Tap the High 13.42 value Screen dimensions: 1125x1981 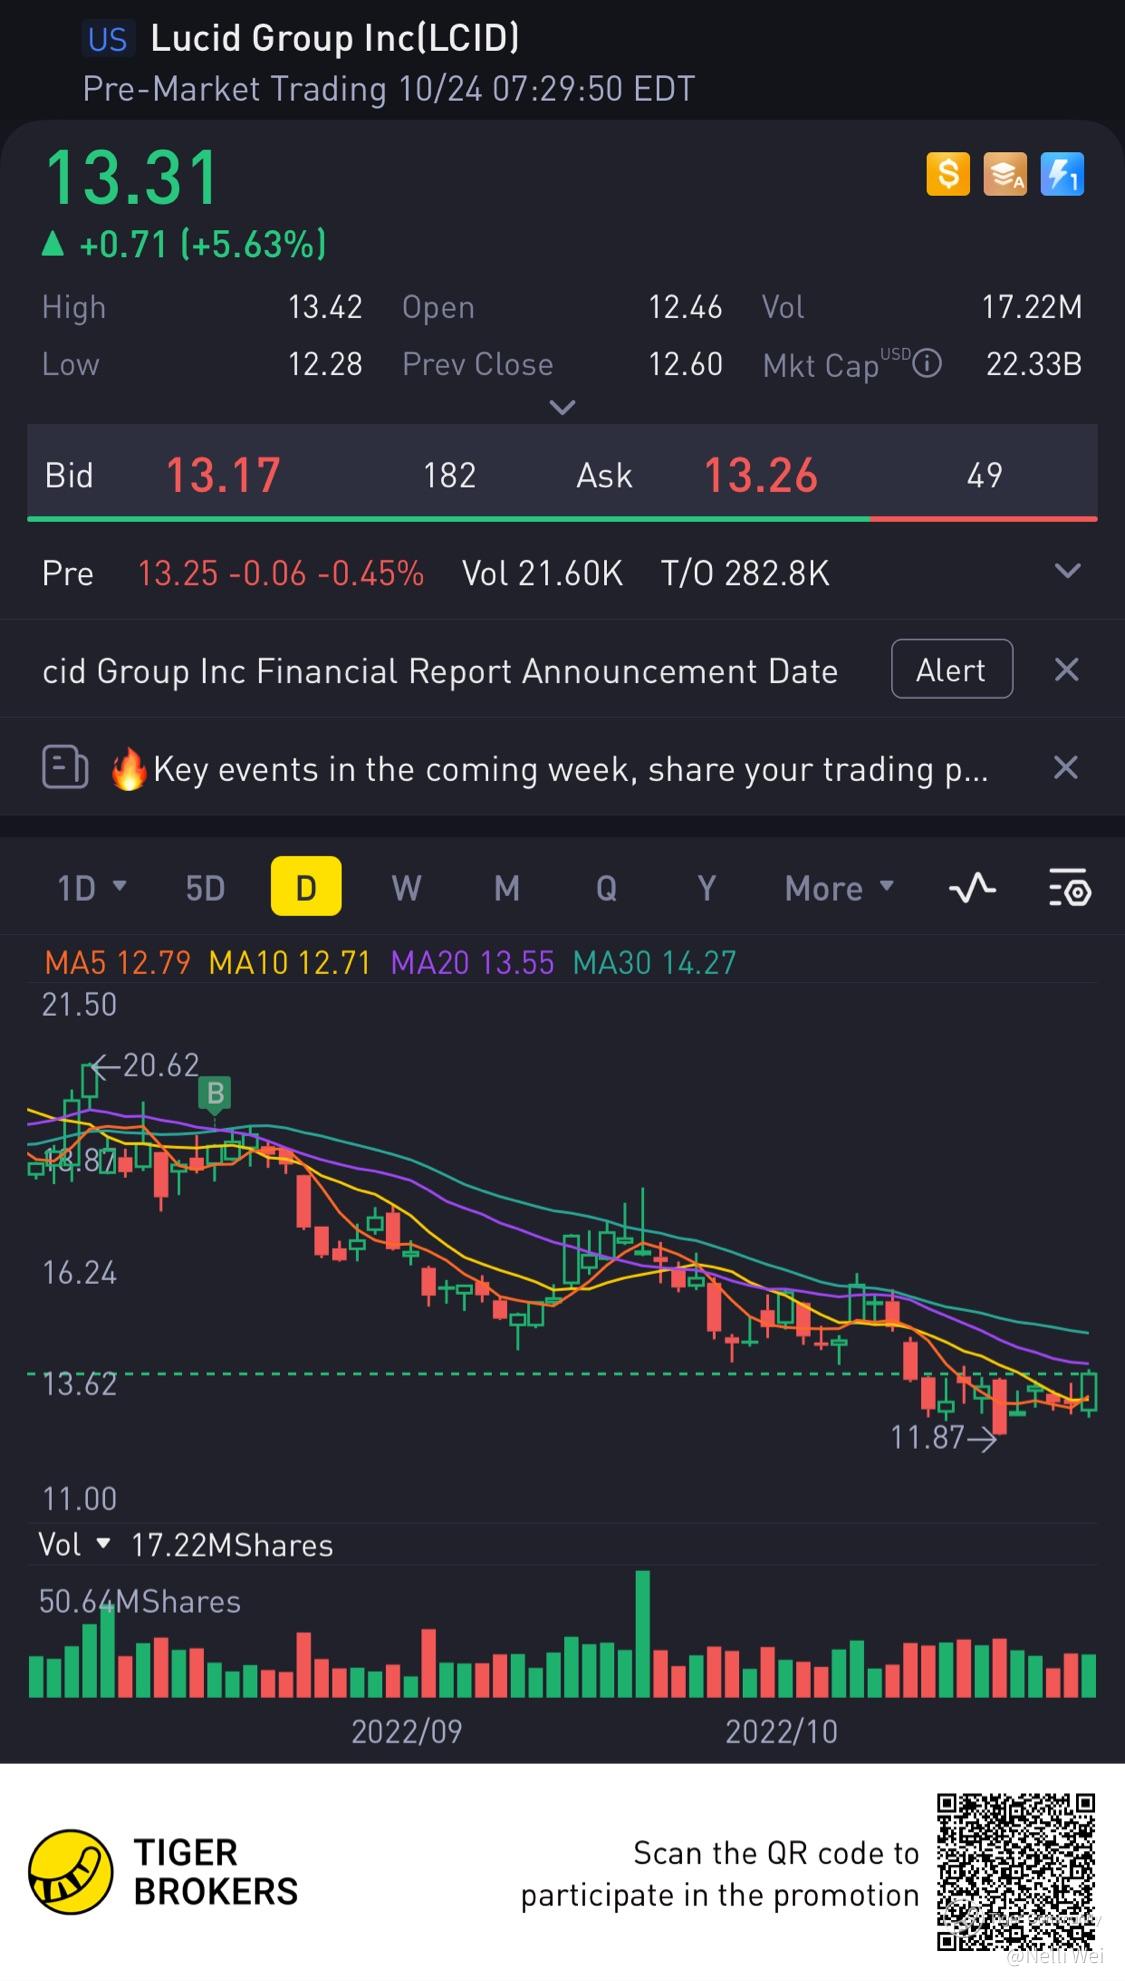[324, 307]
